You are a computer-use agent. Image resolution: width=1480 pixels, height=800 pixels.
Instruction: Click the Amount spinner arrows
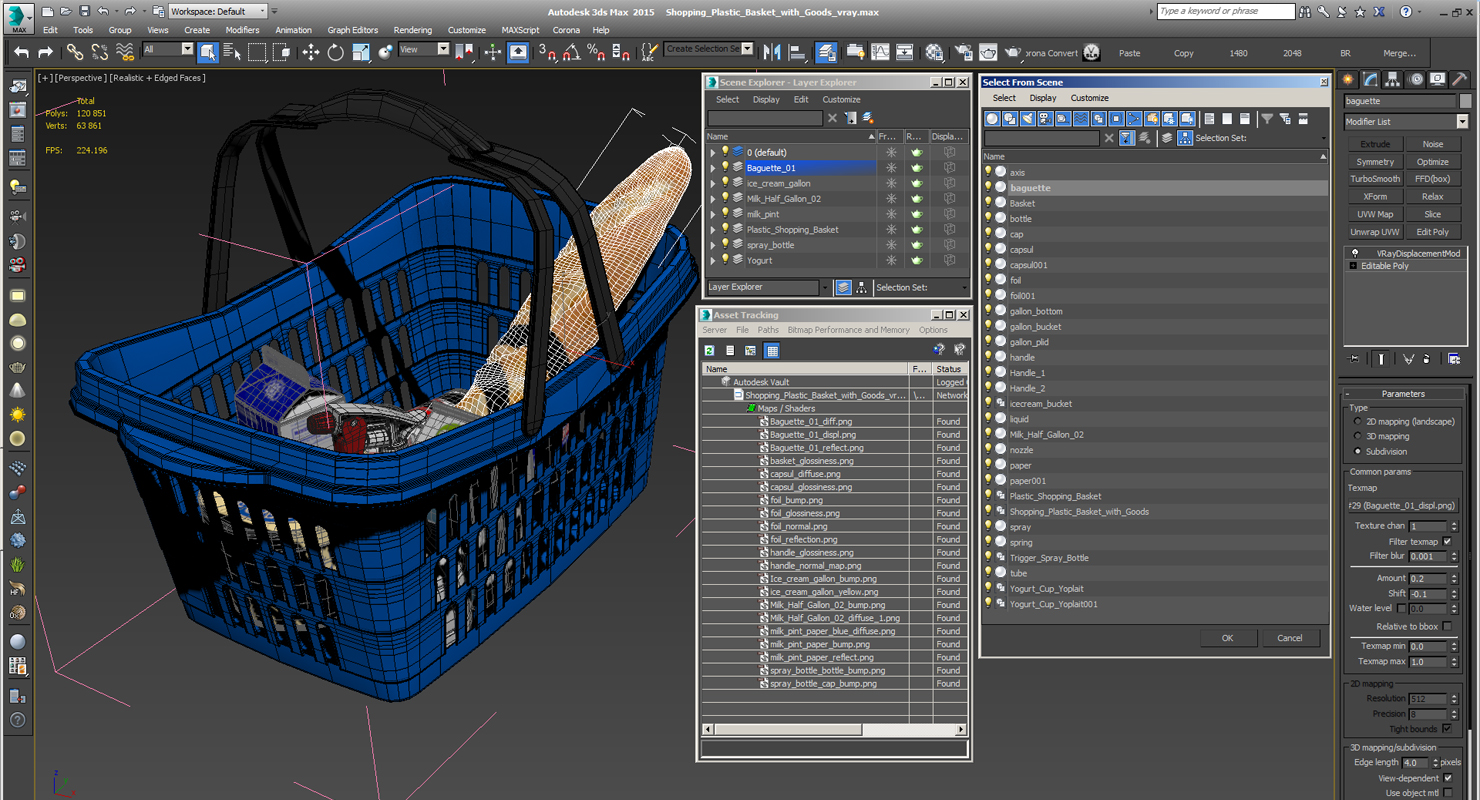coord(1452,578)
